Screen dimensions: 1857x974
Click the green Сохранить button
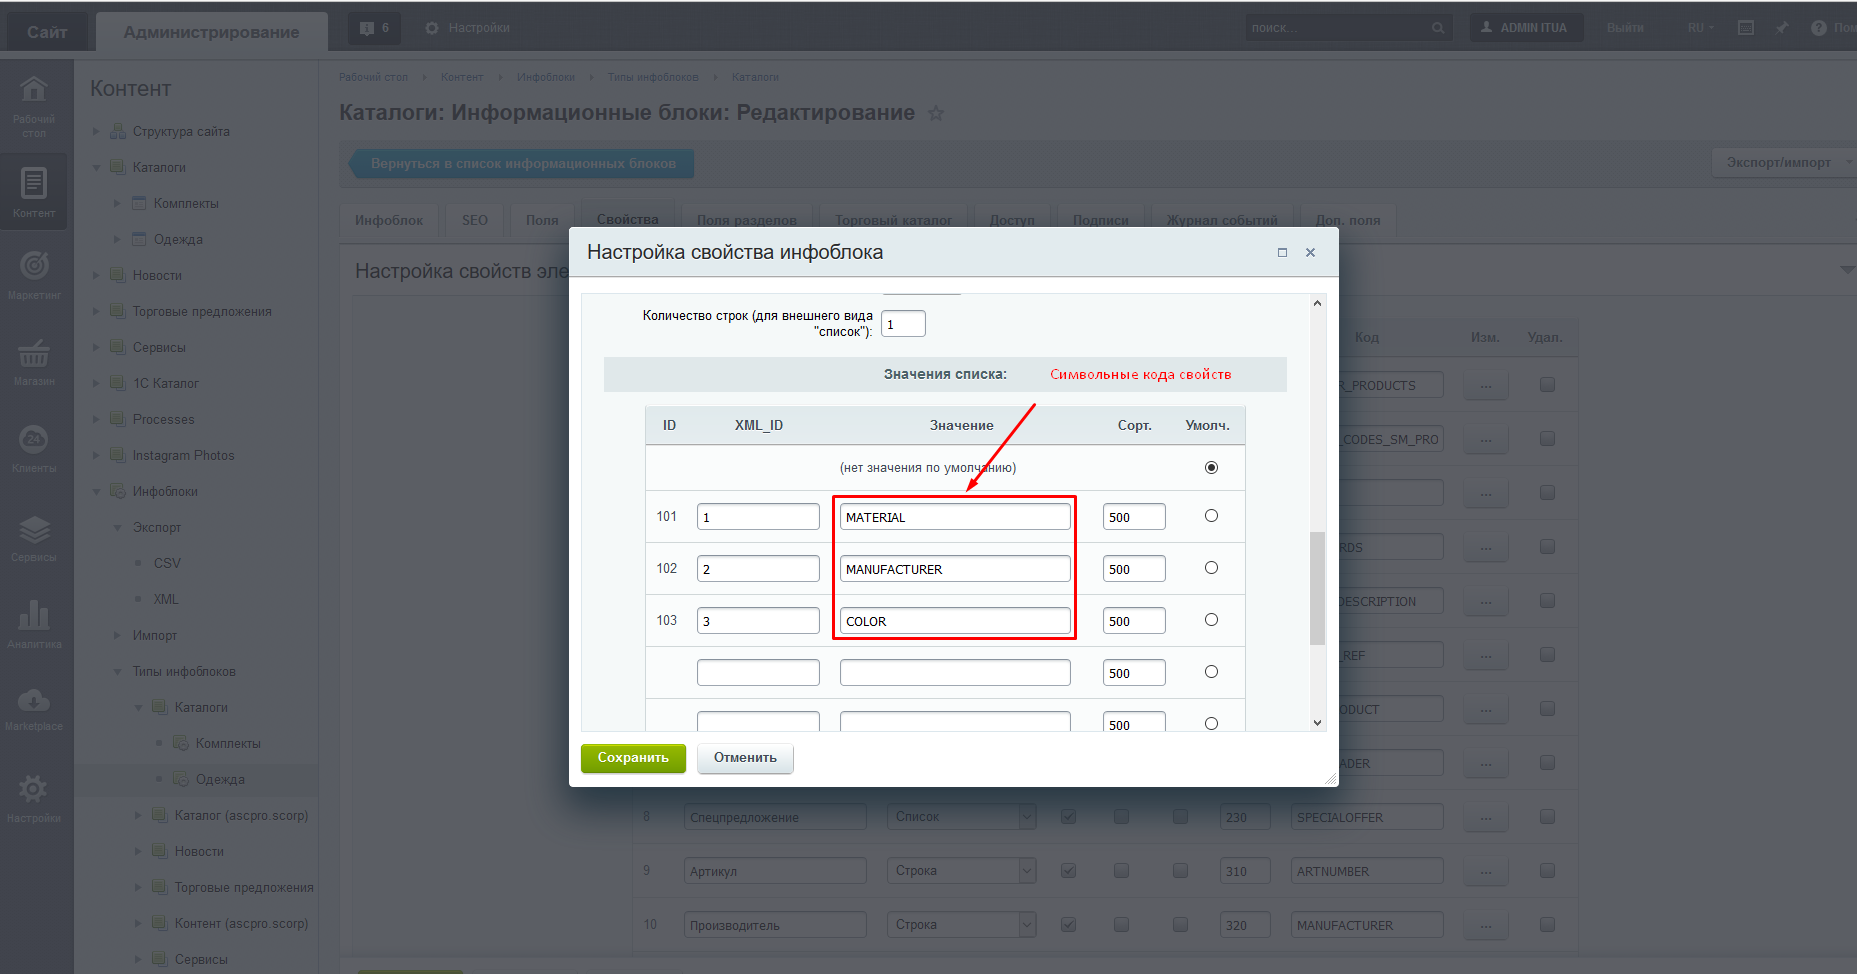[x=633, y=758]
